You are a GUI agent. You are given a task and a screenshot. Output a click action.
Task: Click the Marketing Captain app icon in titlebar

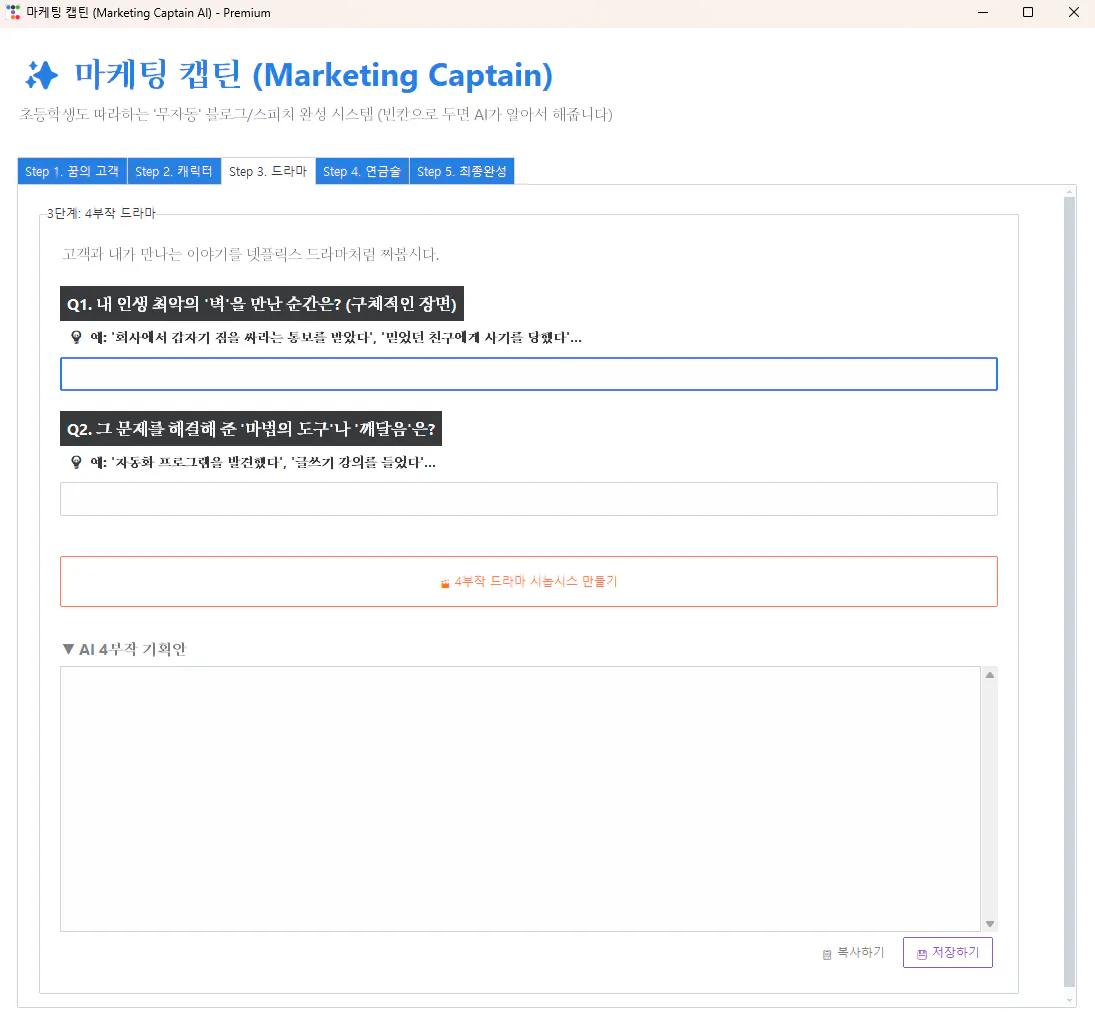click(x=11, y=12)
